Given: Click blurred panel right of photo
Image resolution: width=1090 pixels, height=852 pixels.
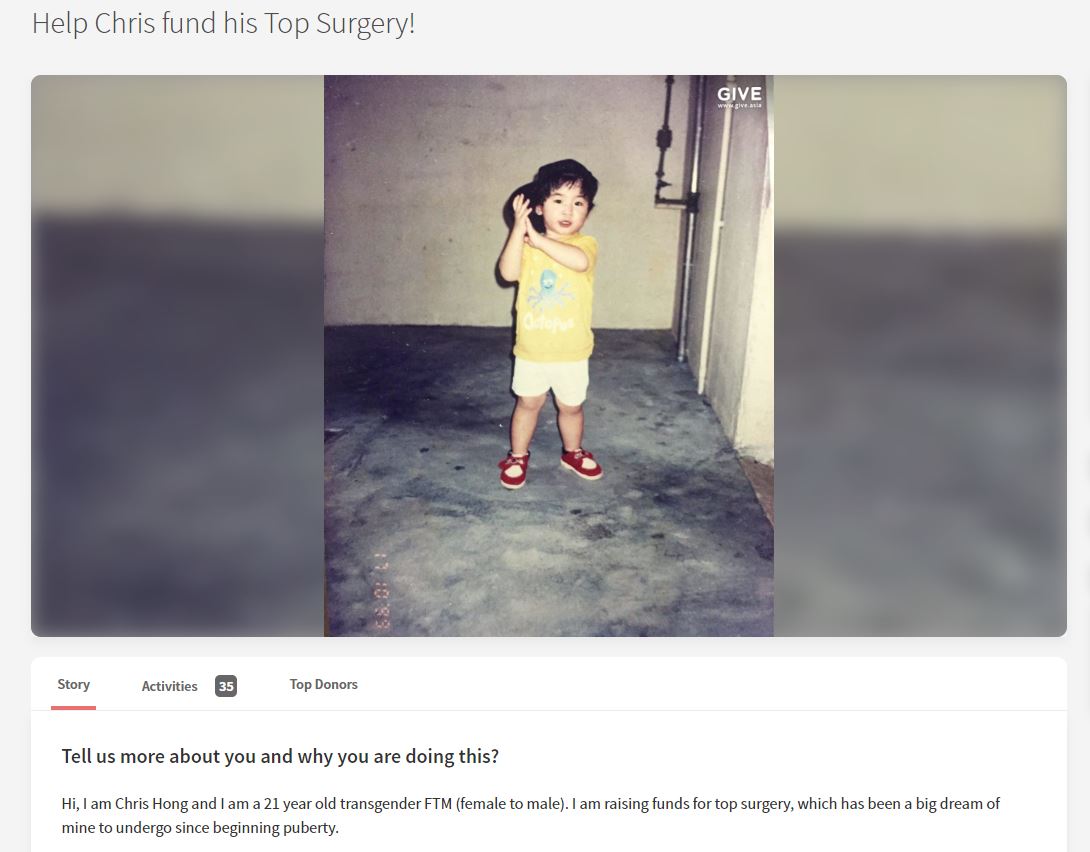Looking at the screenshot, I should pos(920,356).
